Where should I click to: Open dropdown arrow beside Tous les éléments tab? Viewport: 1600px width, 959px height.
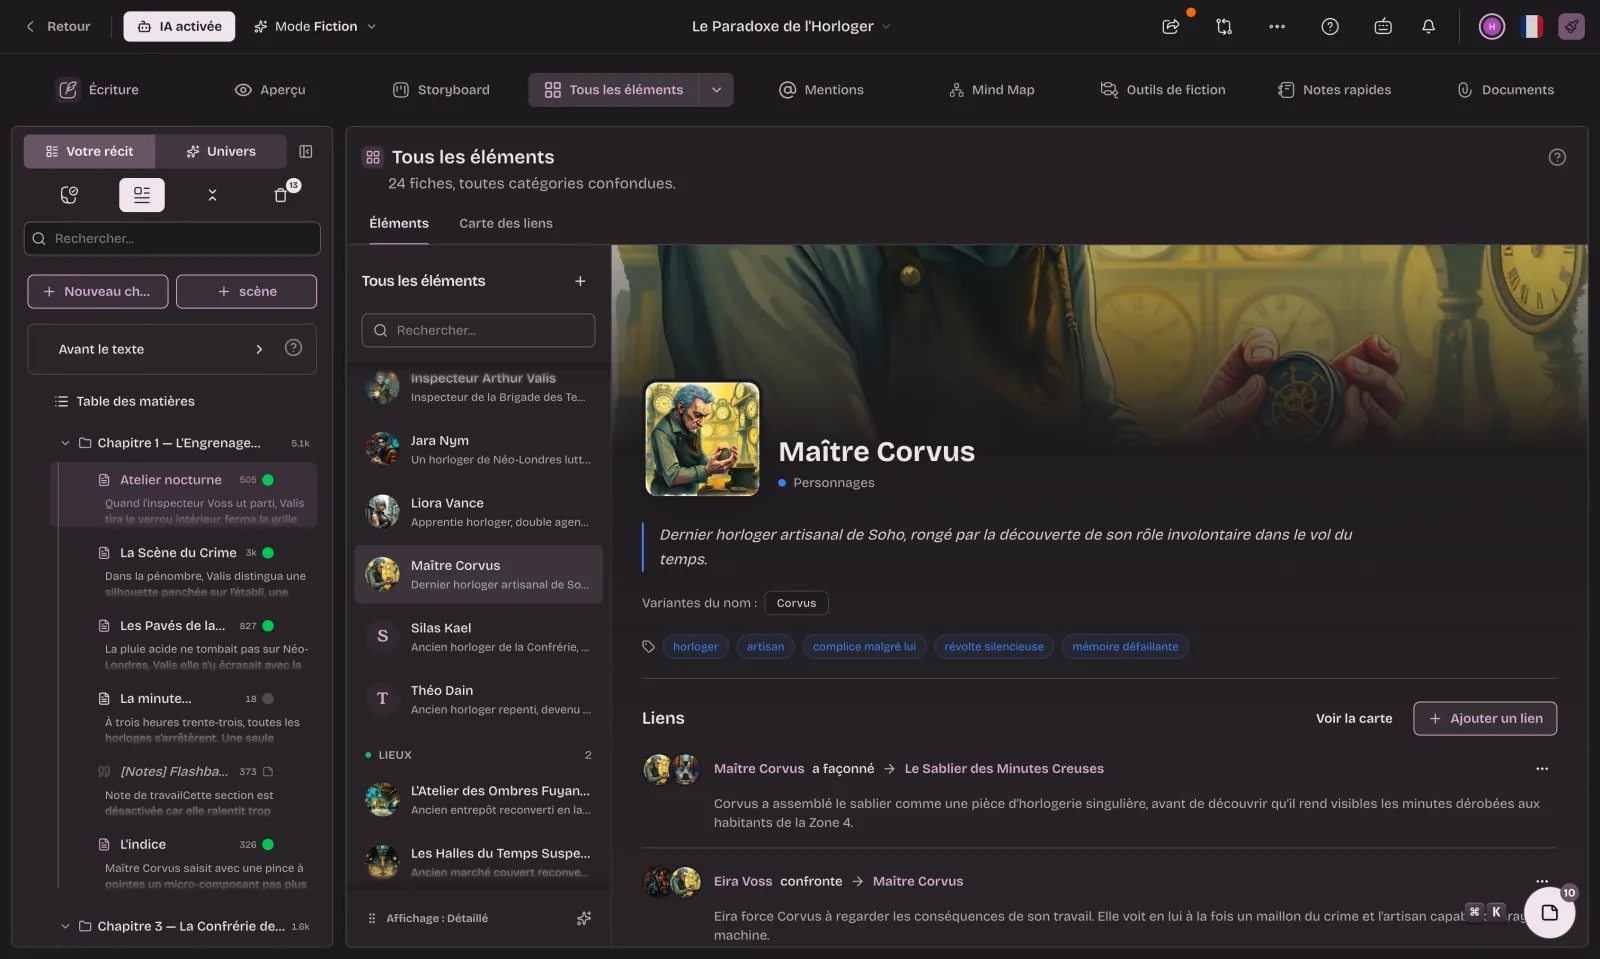716,90
